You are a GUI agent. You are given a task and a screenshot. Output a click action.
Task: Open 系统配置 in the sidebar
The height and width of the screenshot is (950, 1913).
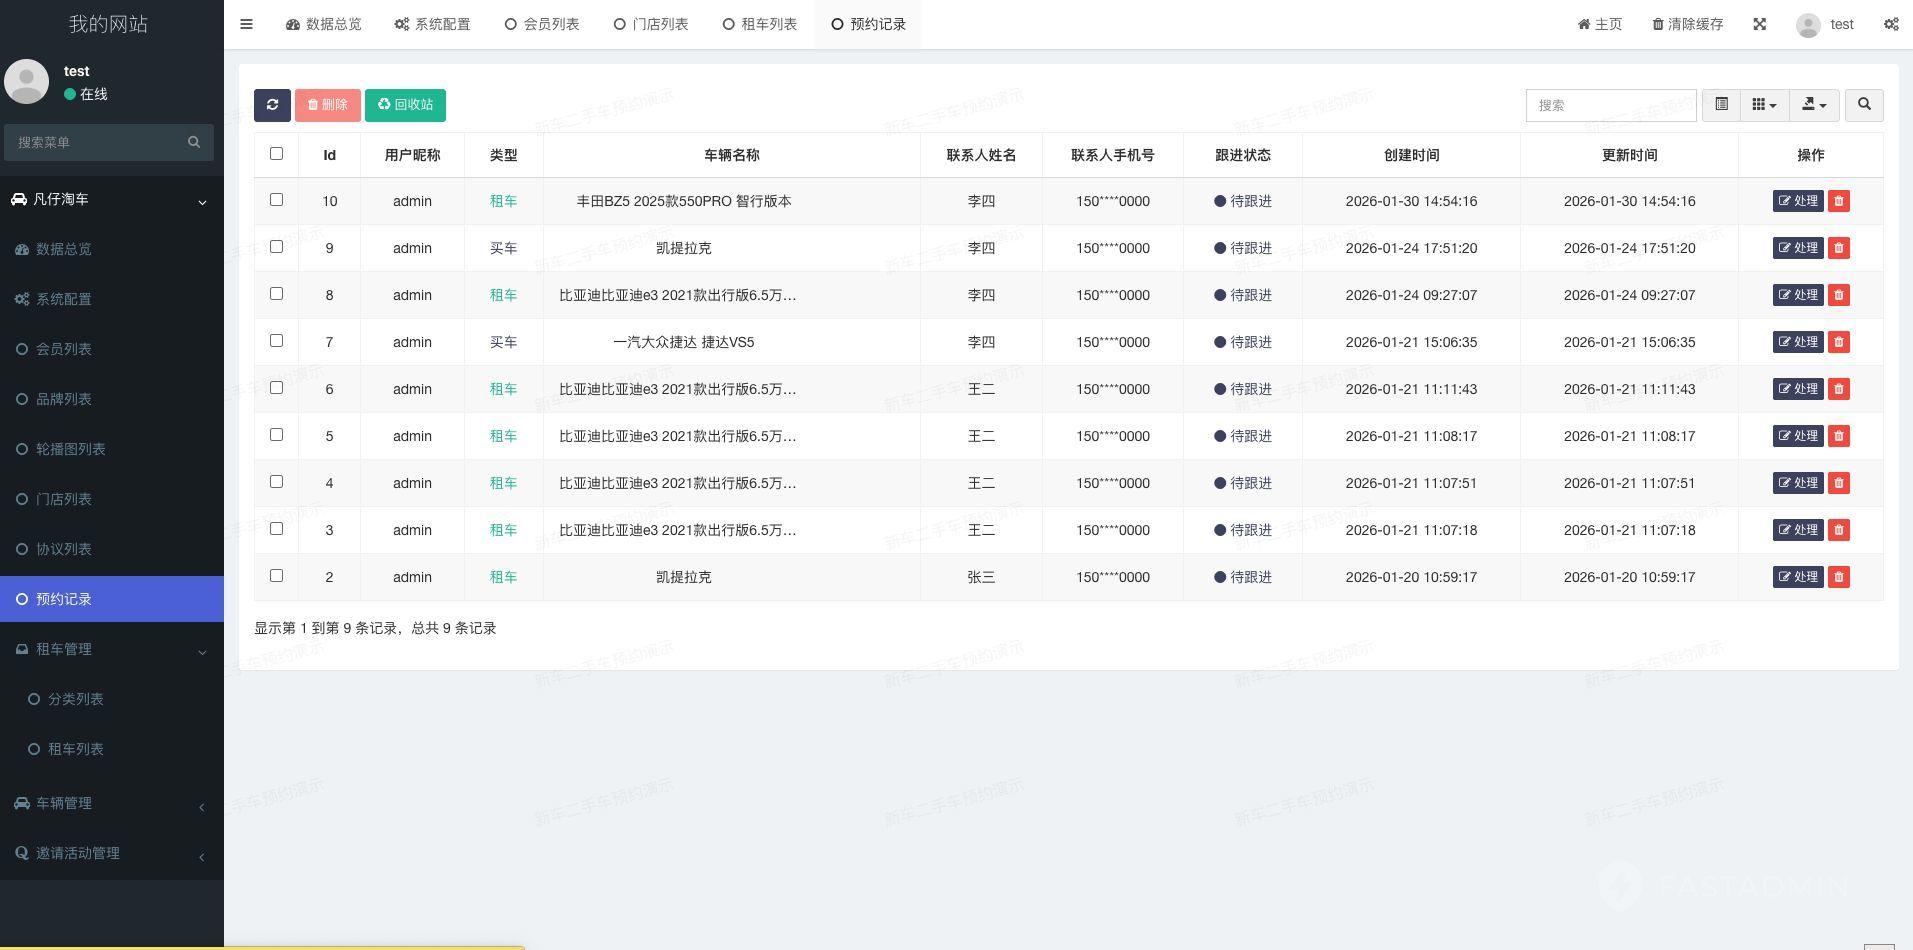pyautogui.click(x=112, y=299)
